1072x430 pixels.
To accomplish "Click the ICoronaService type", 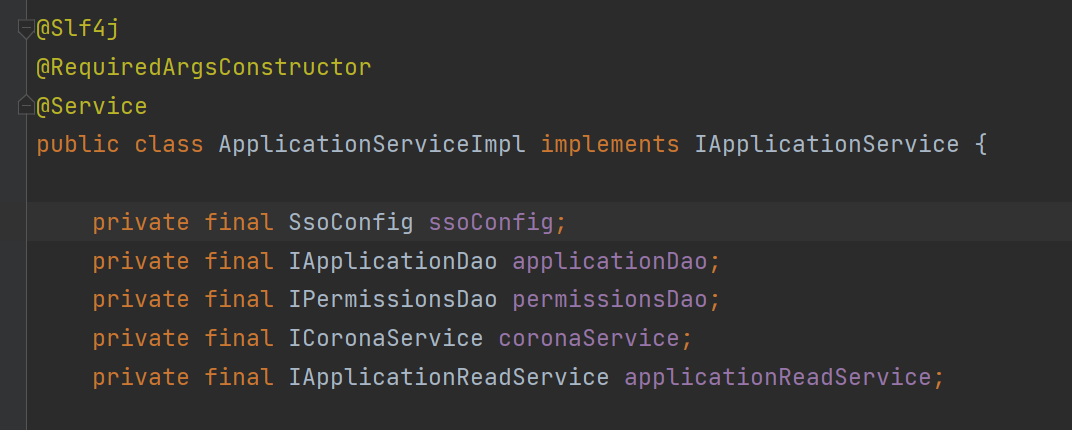I will pyautogui.click(x=386, y=338).
